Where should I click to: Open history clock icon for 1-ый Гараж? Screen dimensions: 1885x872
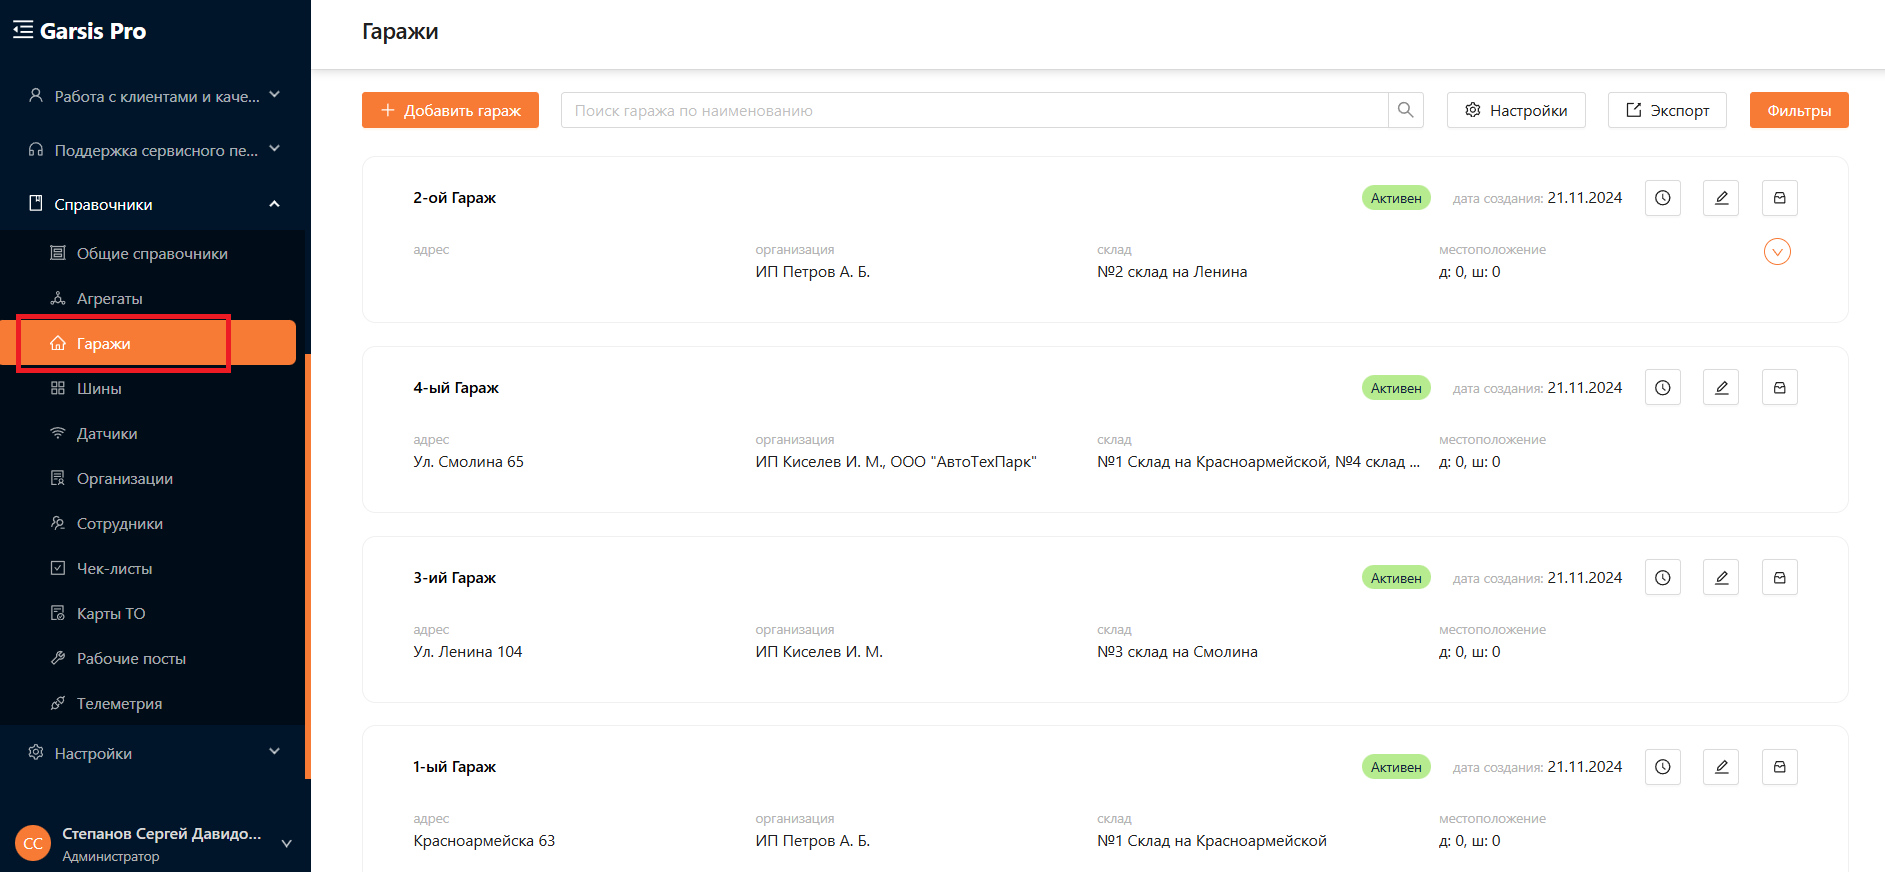tap(1663, 767)
